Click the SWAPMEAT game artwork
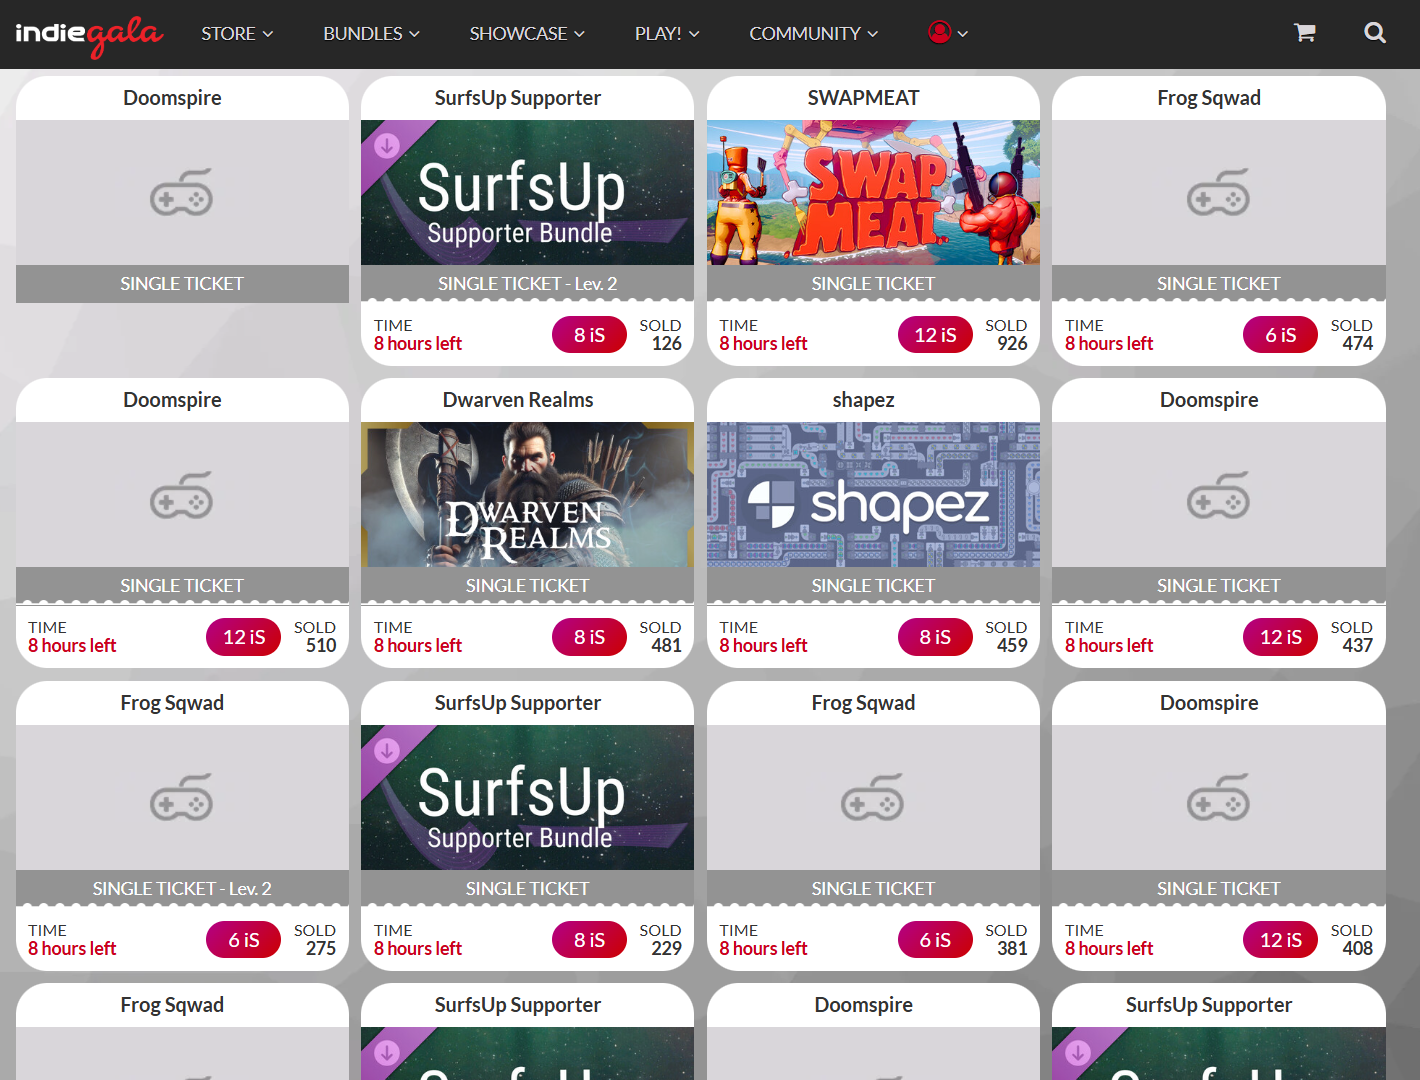Image resolution: width=1420 pixels, height=1080 pixels. point(873,192)
